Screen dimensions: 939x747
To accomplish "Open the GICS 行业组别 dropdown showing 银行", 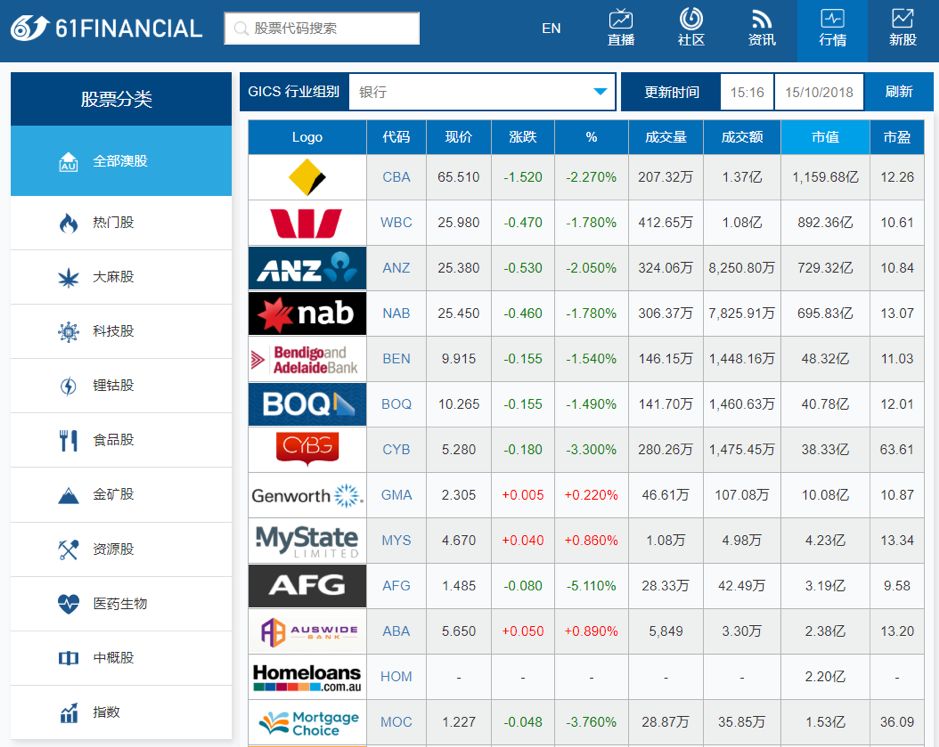I will pos(481,92).
